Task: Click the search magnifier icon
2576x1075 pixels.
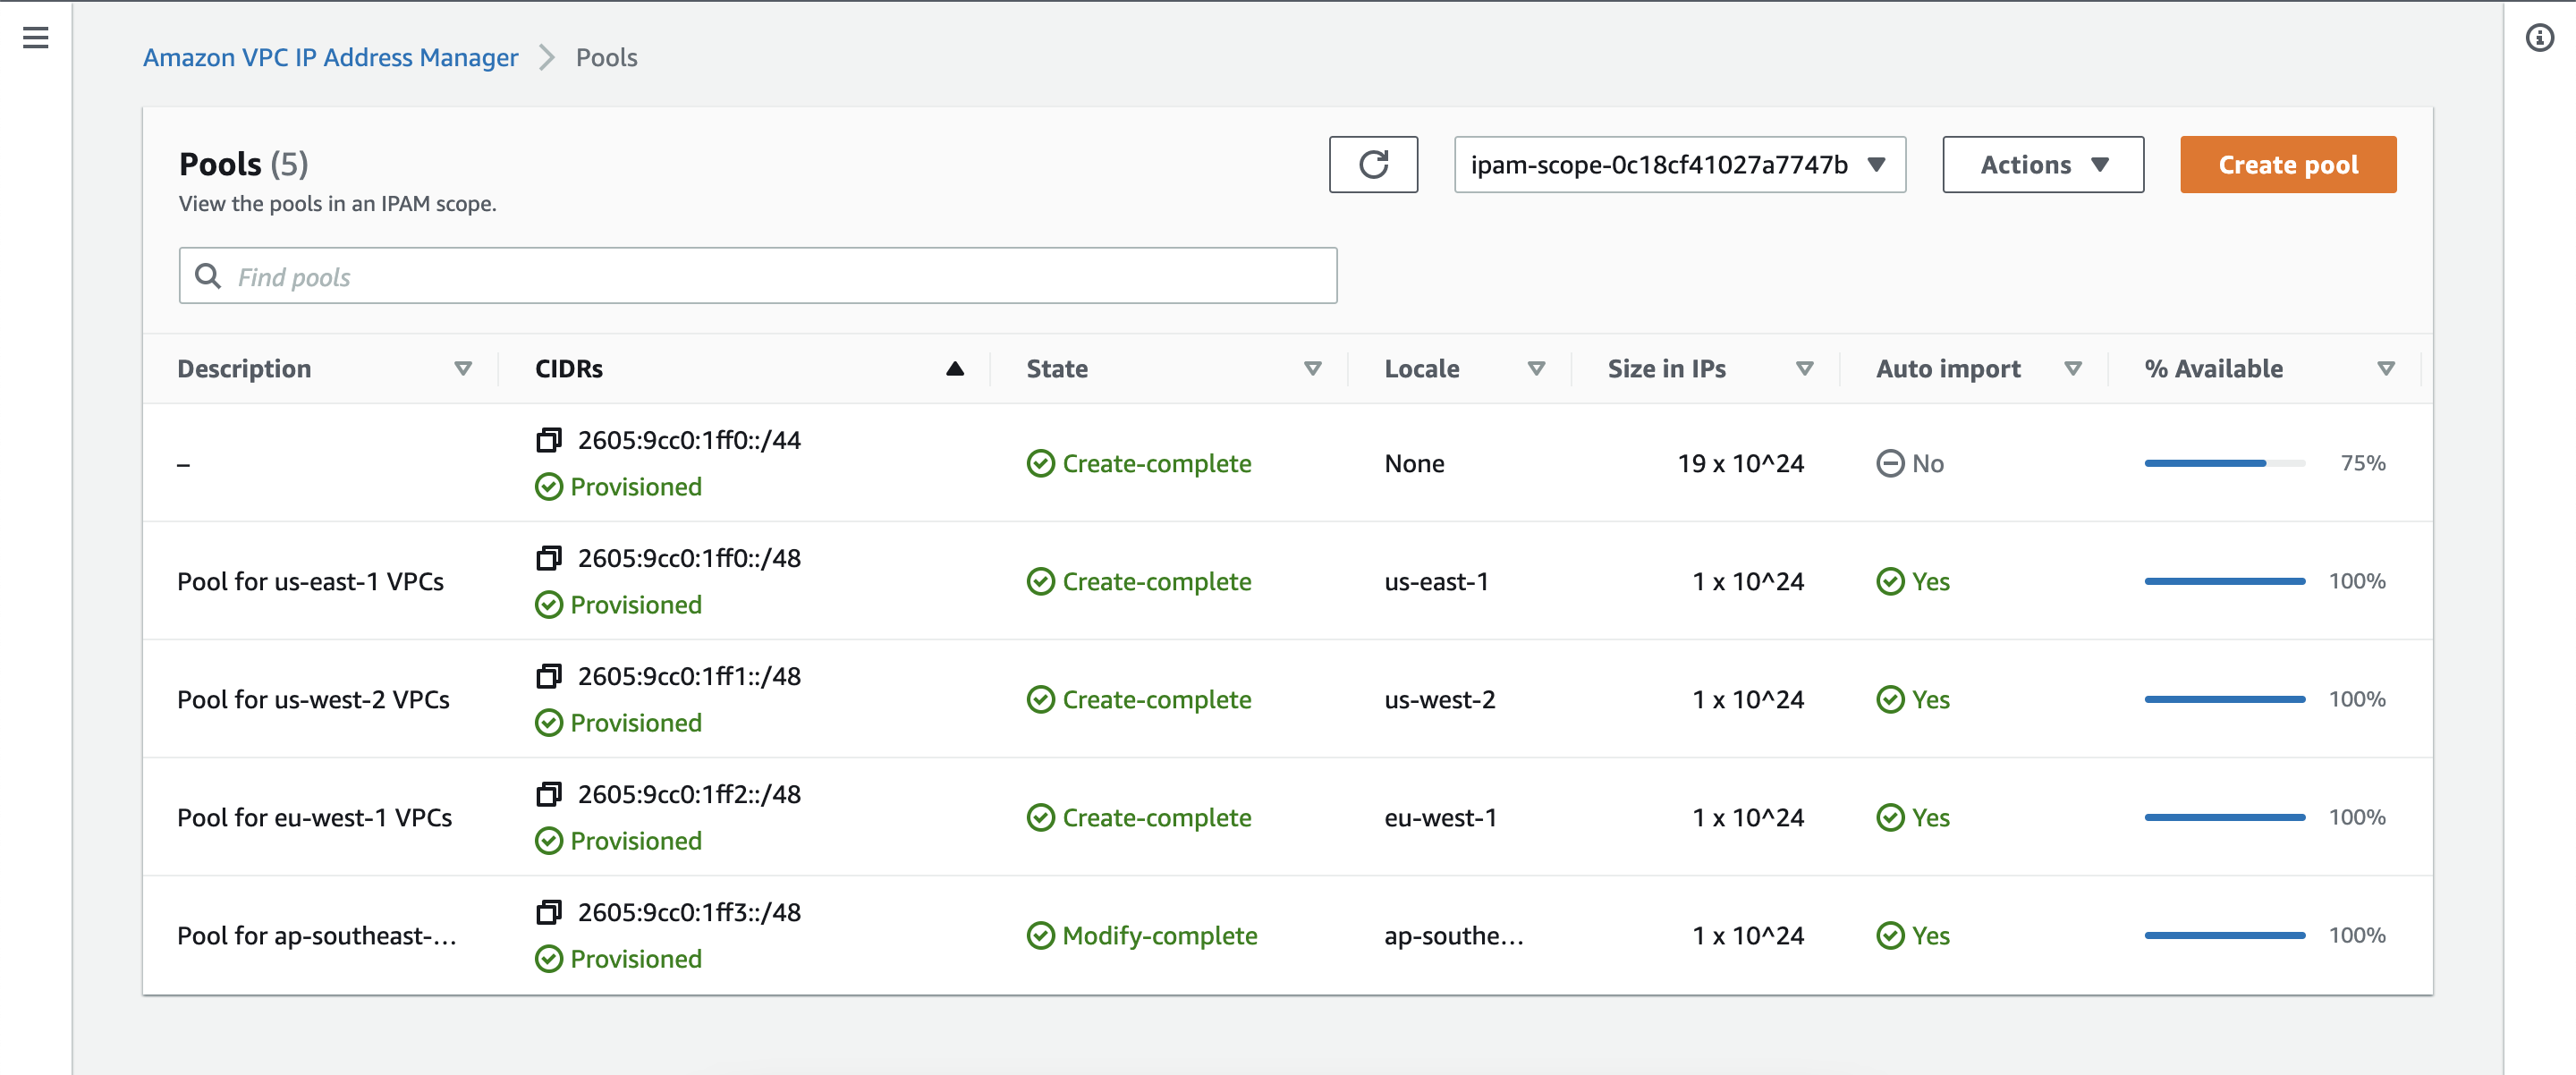Action: [x=208, y=276]
